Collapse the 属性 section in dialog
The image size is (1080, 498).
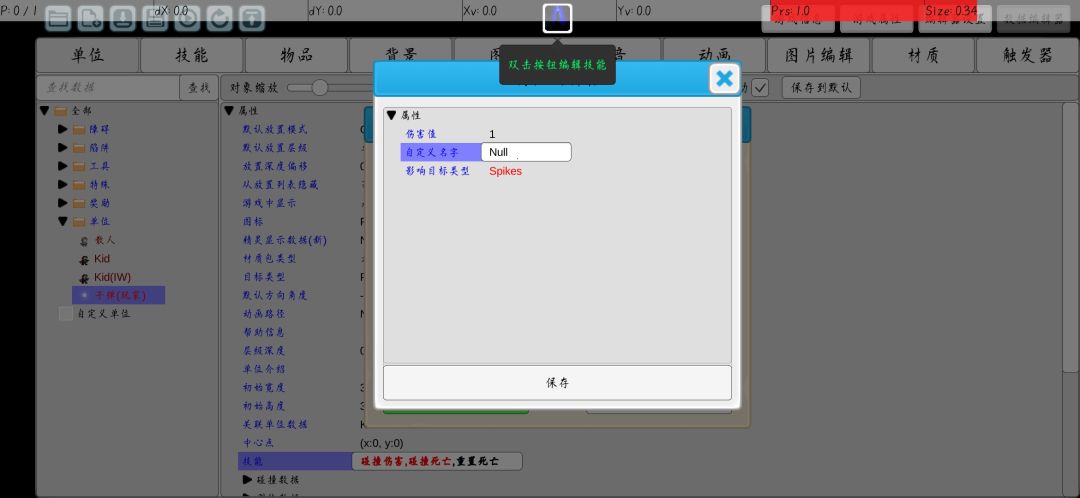pos(391,116)
